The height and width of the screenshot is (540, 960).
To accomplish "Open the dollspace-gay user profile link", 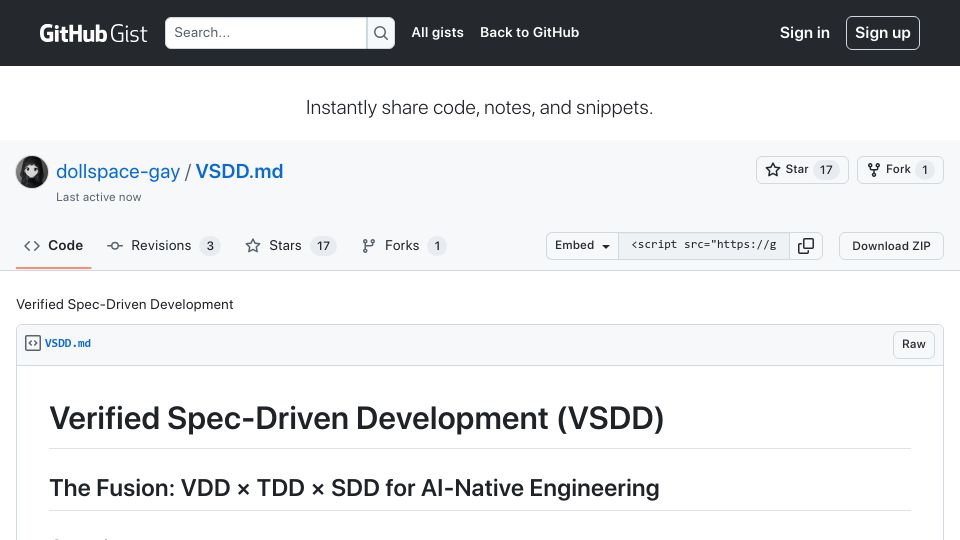I will point(118,171).
